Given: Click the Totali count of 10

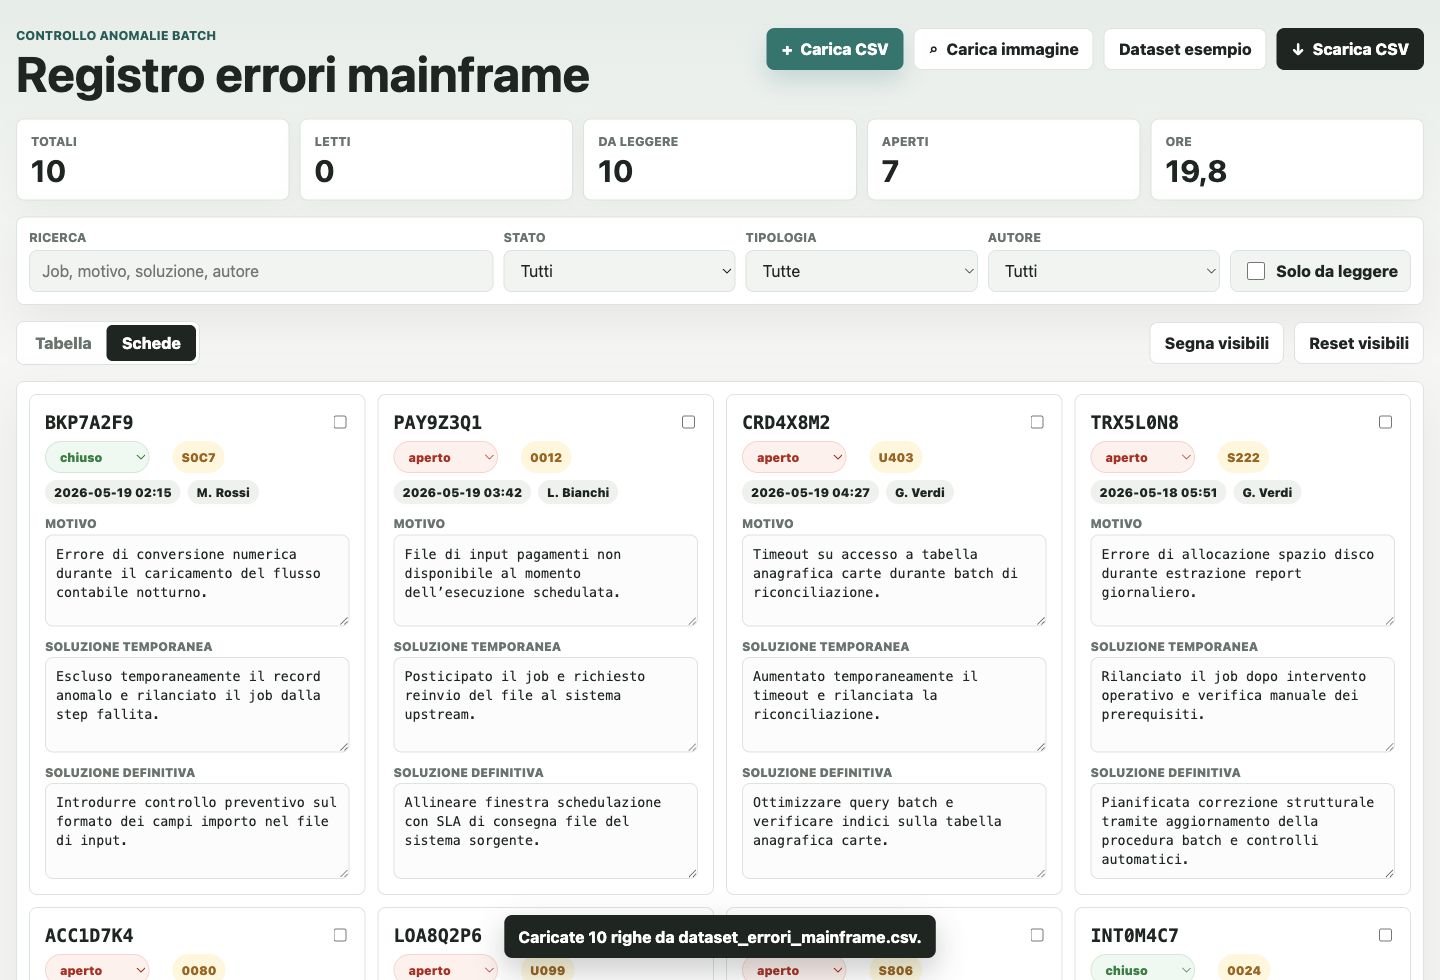Looking at the screenshot, I should pyautogui.click(x=48, y=171).
